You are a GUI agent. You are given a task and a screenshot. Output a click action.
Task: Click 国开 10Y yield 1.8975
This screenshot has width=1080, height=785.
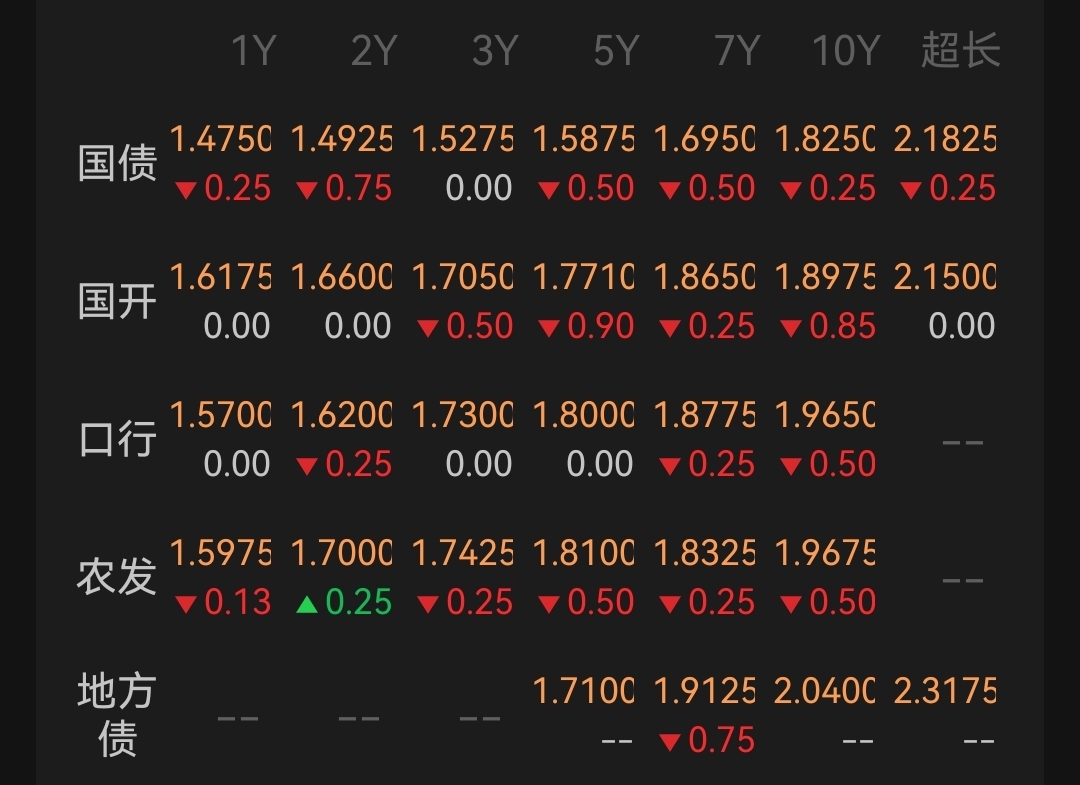[824, 277]
